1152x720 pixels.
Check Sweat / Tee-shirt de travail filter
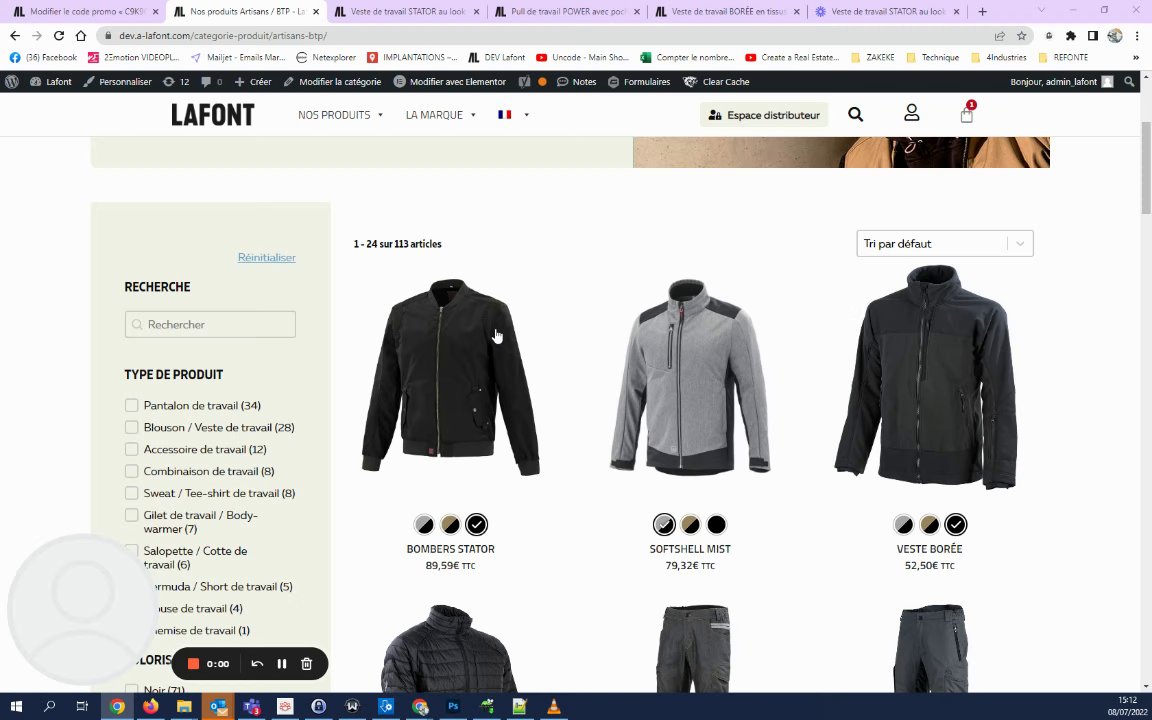click(131, 493)
